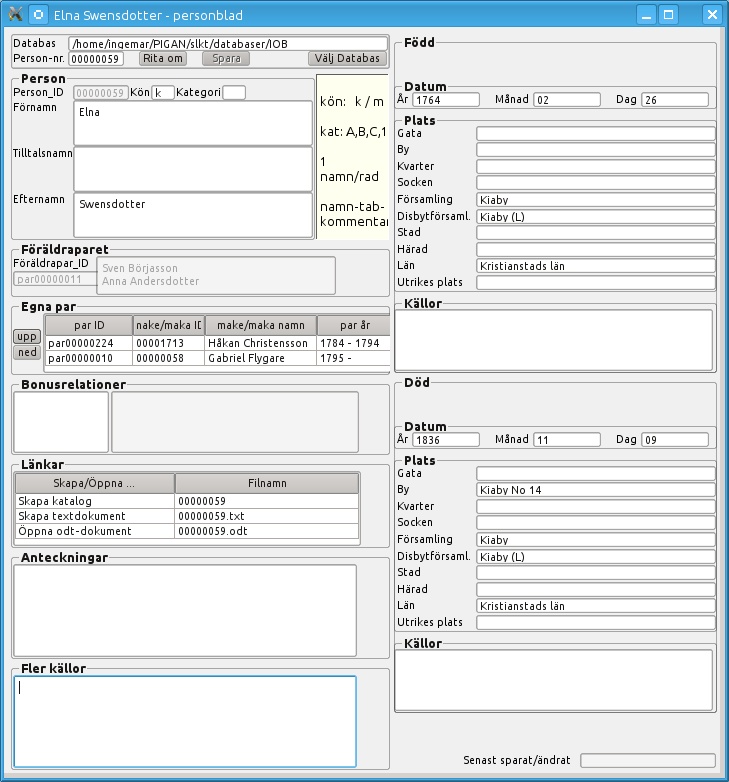This screenshot has height=782, width=729.
Task: Click the Rita om button
Action: coord(163,58)
